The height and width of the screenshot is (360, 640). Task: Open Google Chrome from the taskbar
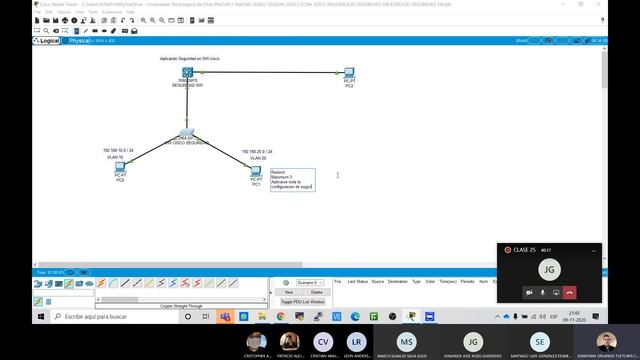point(281,316)
